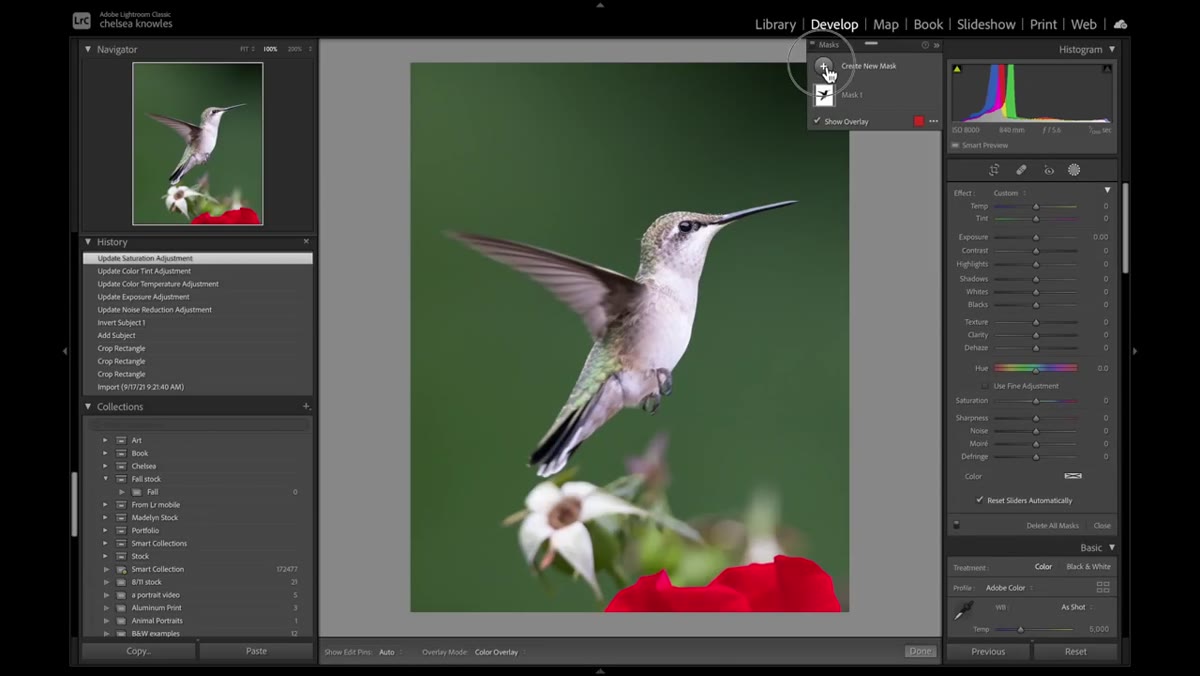Collapse the Basic panel
The height and width of the screenshot is (676, 1200).
(x=1112, y=548)
